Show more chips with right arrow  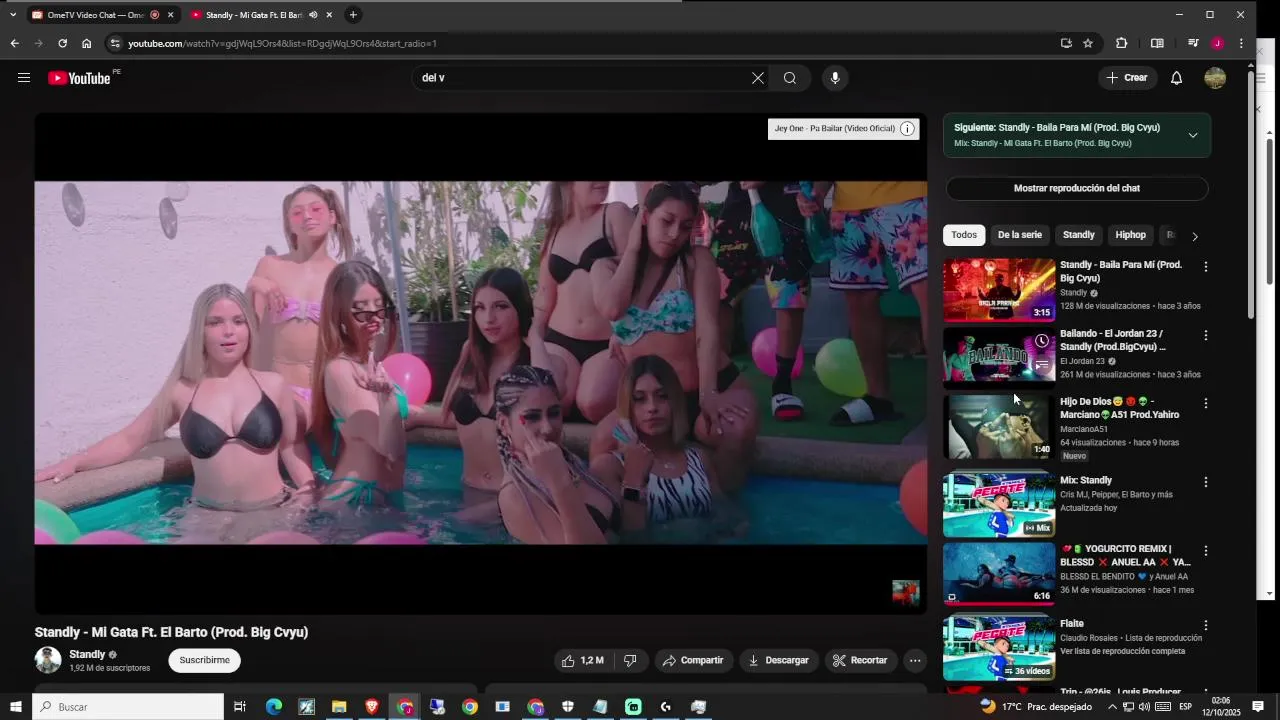point(1194,236)
